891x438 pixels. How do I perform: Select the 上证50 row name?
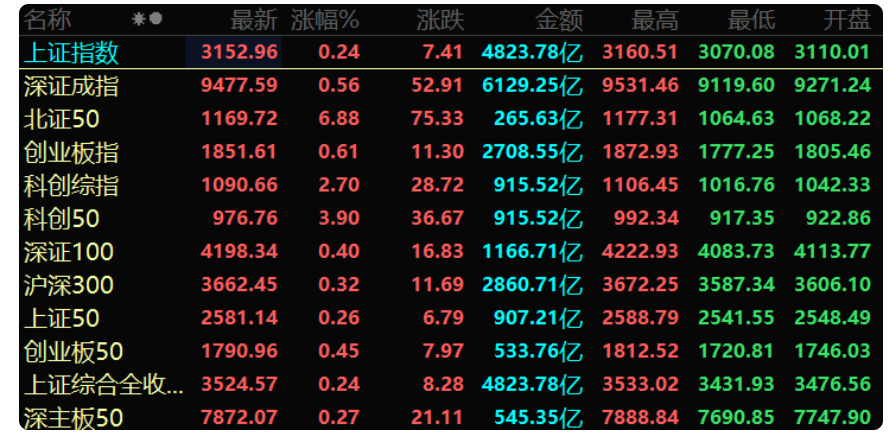click(x=62, y=318)
